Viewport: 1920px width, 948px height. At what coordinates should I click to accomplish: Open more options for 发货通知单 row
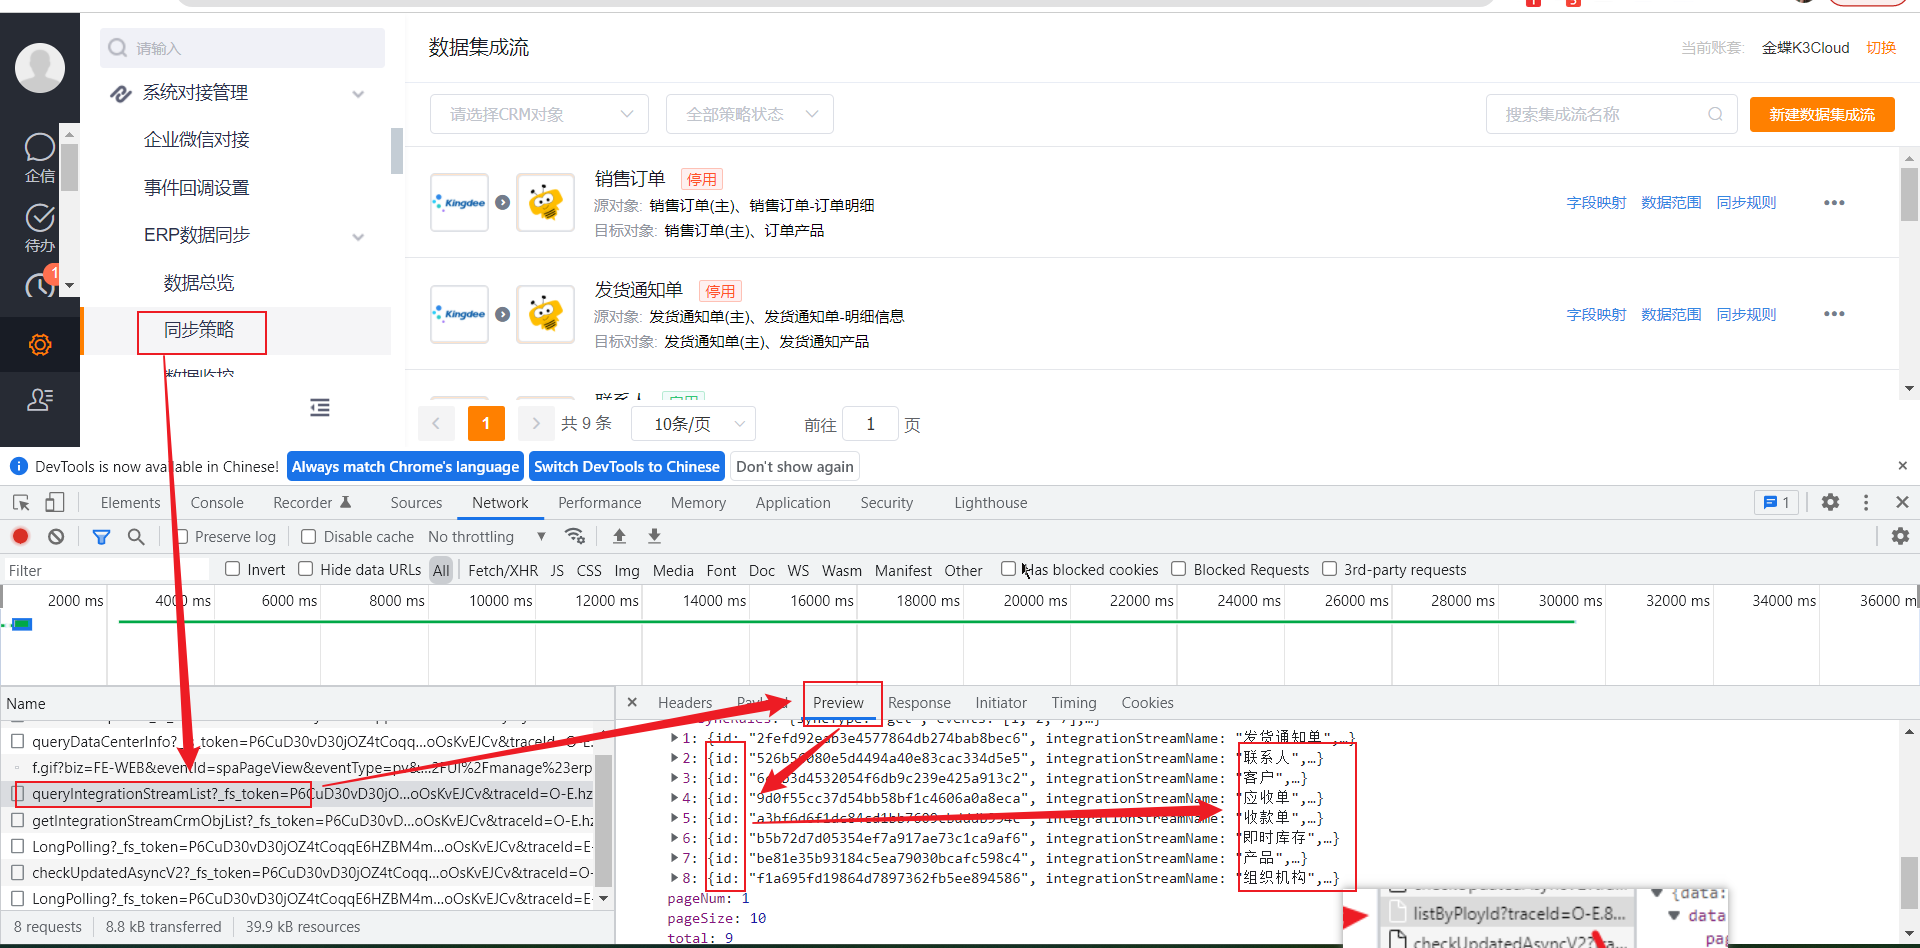(x=1834, y=314)
